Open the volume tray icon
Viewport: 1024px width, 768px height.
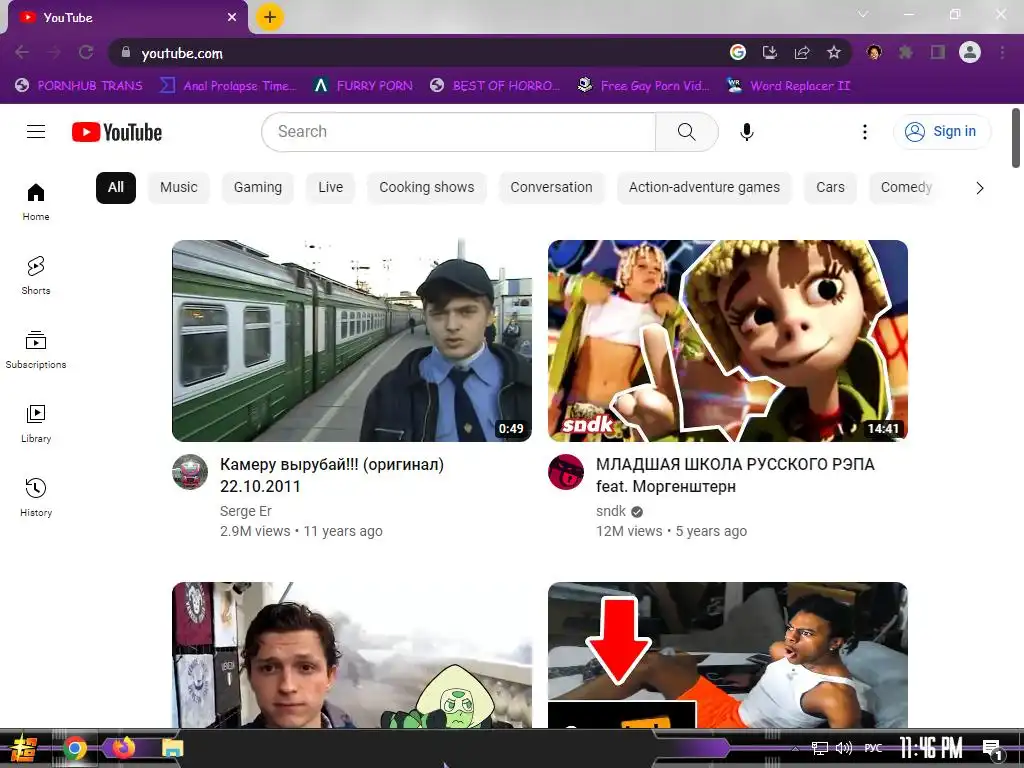tap(844, 748)
